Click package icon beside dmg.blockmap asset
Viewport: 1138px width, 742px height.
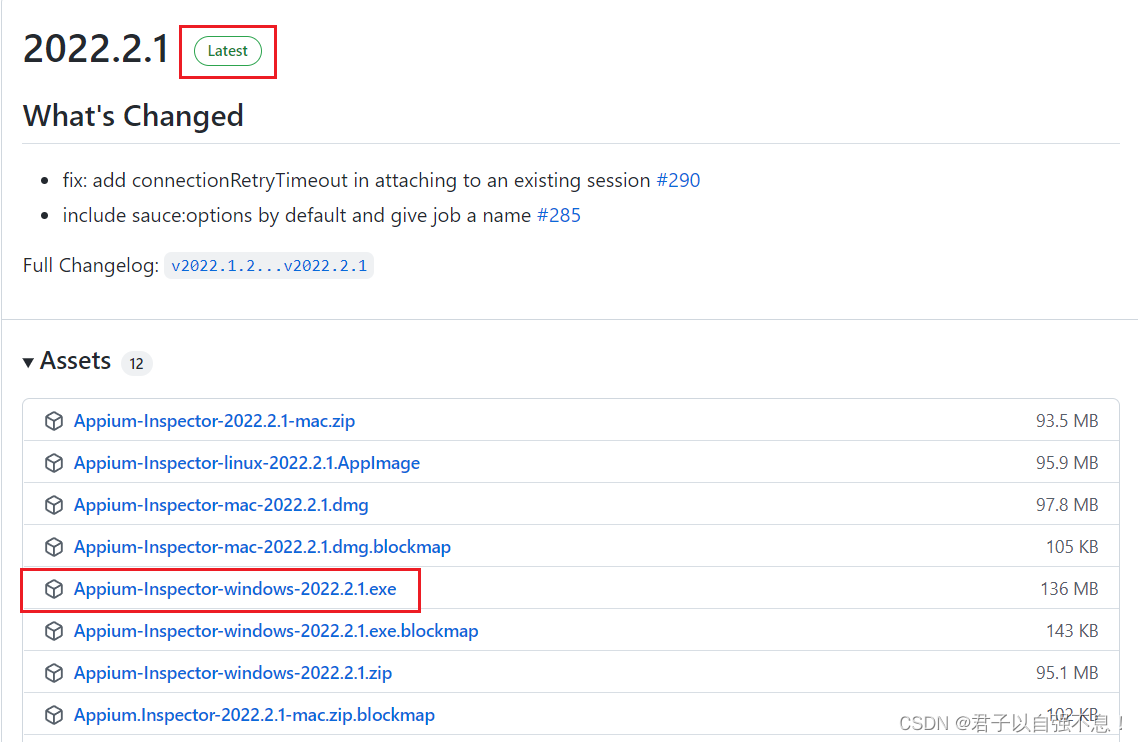click(x=54, y=547)
